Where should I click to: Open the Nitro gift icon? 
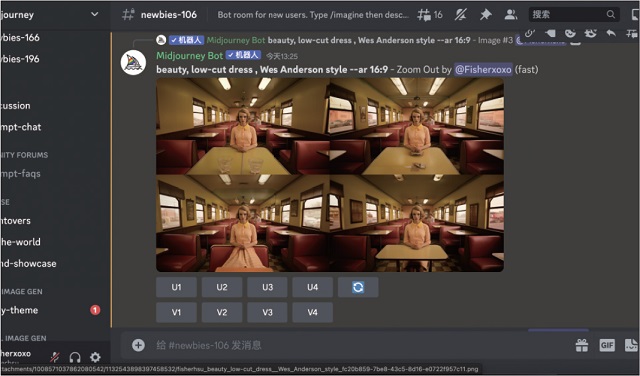pyautogui.click(x=582, y=345)
